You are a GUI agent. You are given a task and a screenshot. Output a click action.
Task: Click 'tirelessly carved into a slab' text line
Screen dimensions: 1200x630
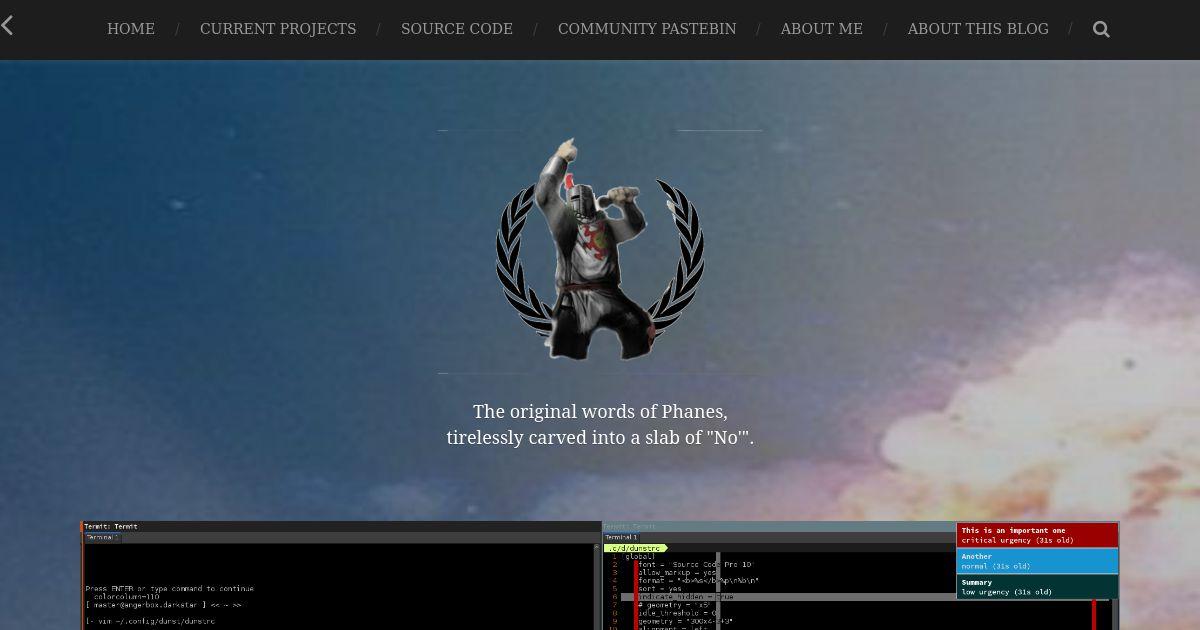click(600, 438)
